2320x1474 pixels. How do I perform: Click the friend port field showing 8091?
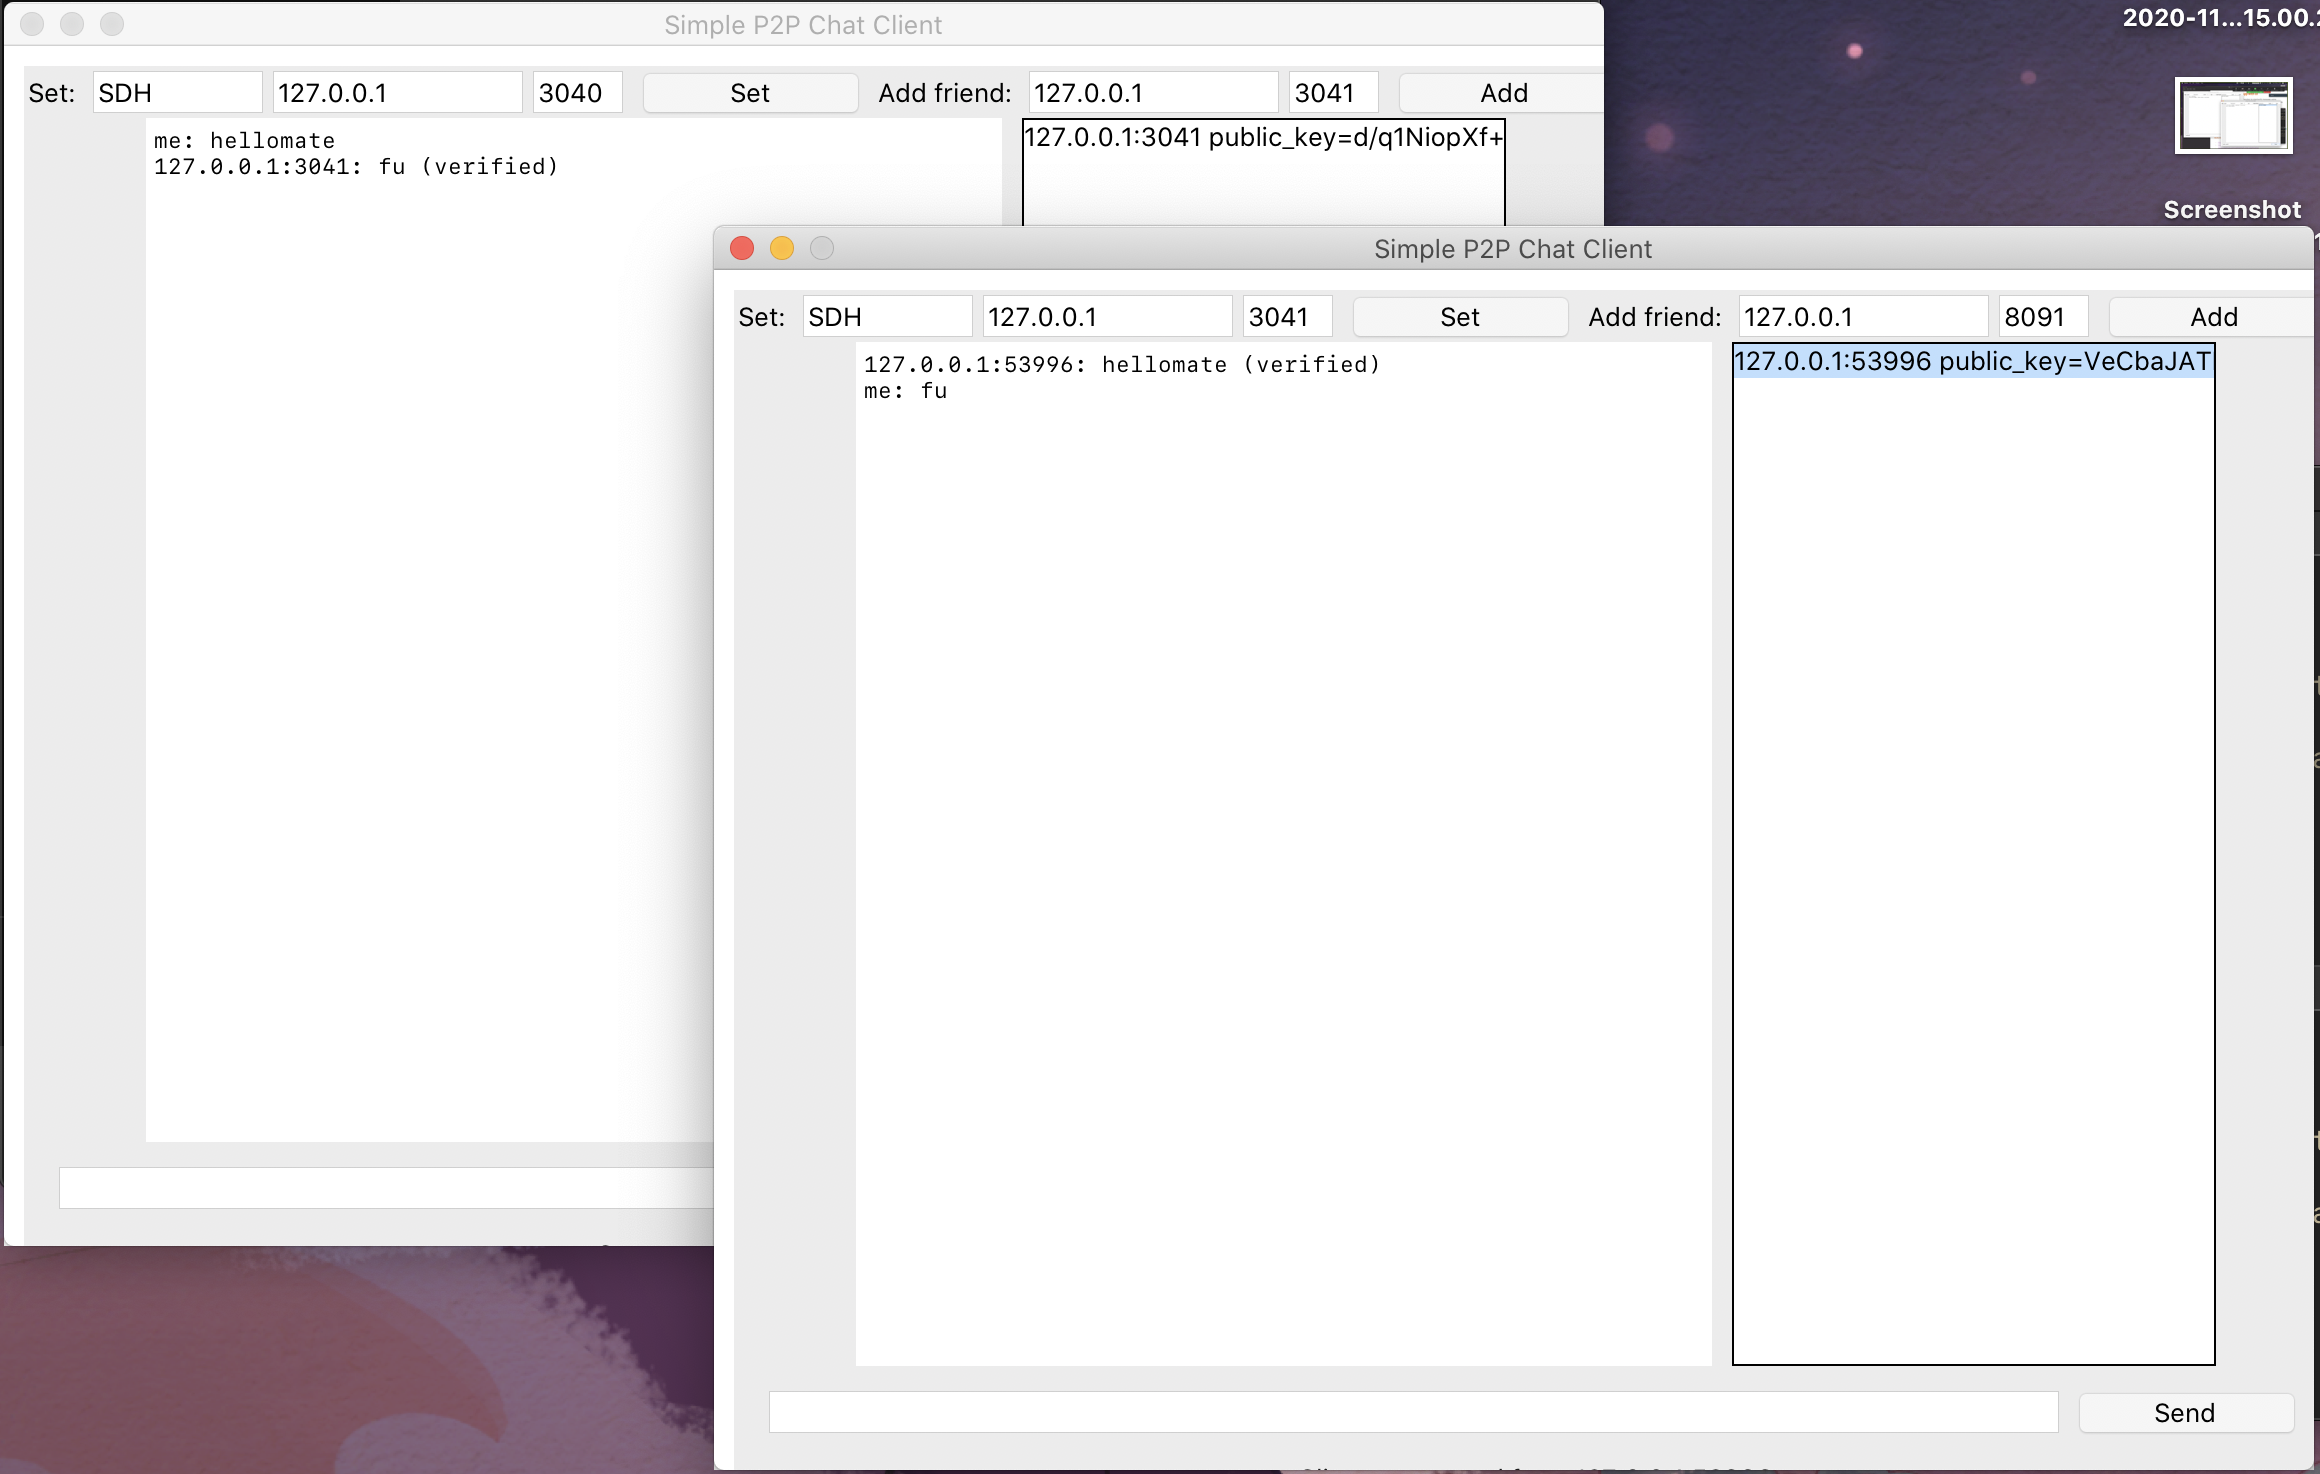2042,317
